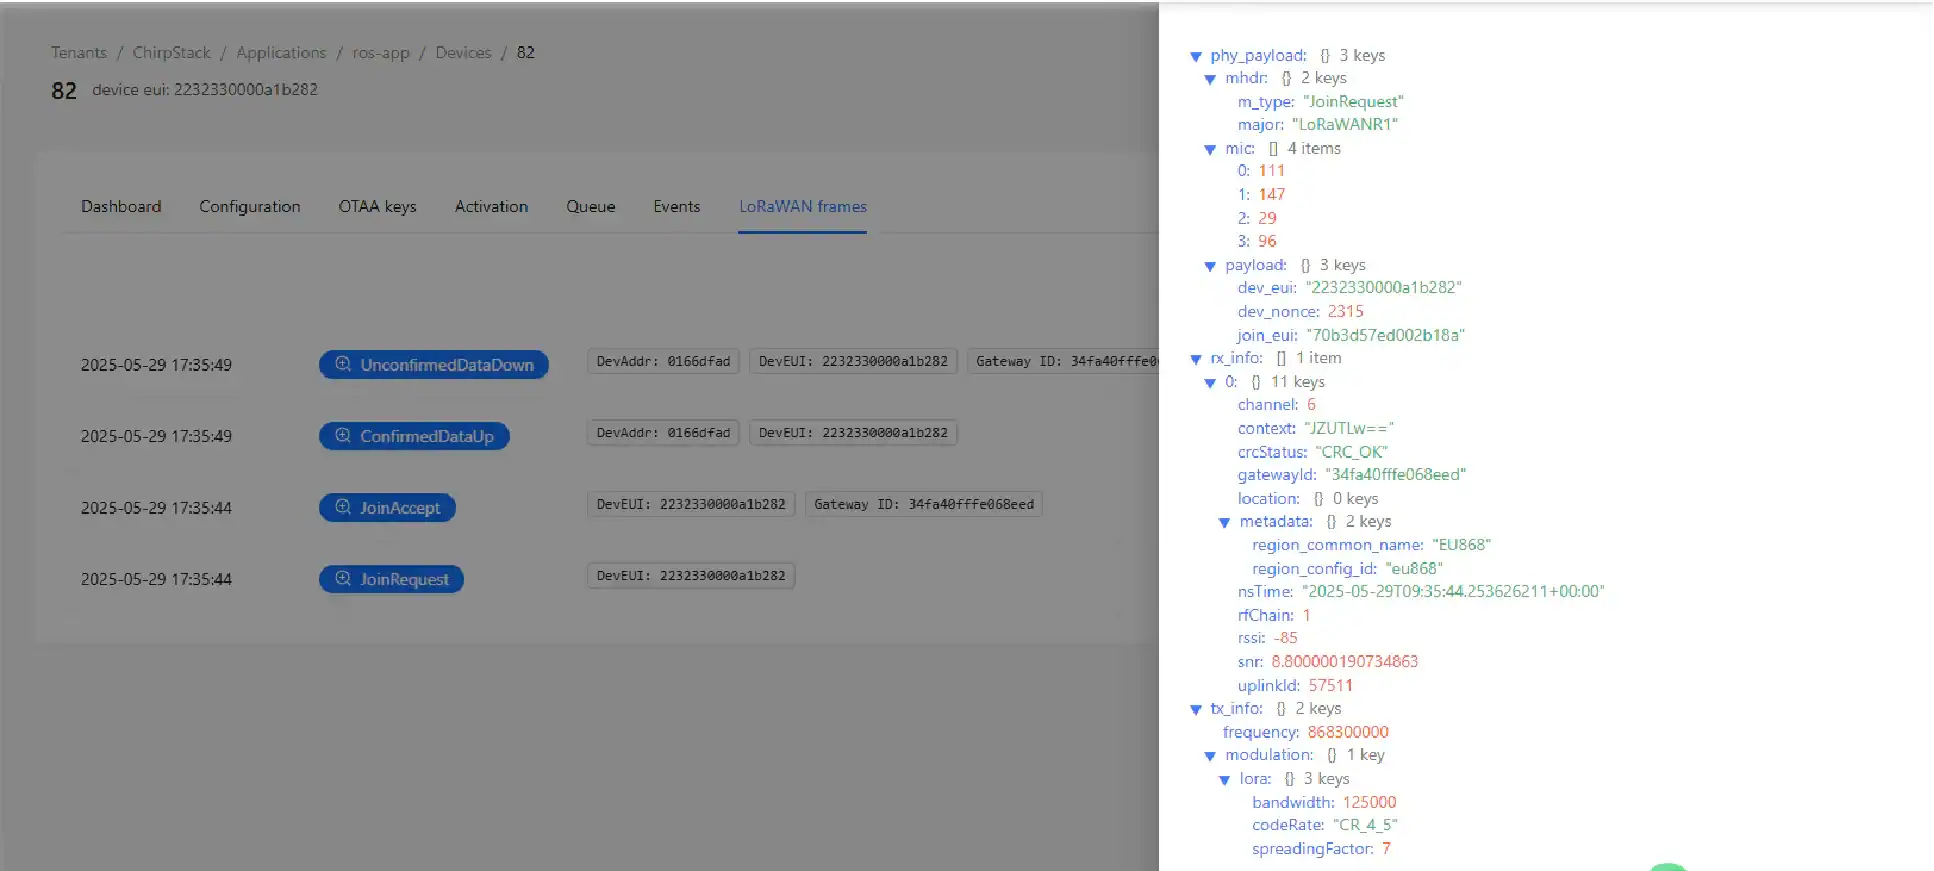This screenshot has height=871, width=1934.
Task: Click DevEUI tag in ConfirmedDataUp row
Action: pyautogui.click(x=853, y=433)
